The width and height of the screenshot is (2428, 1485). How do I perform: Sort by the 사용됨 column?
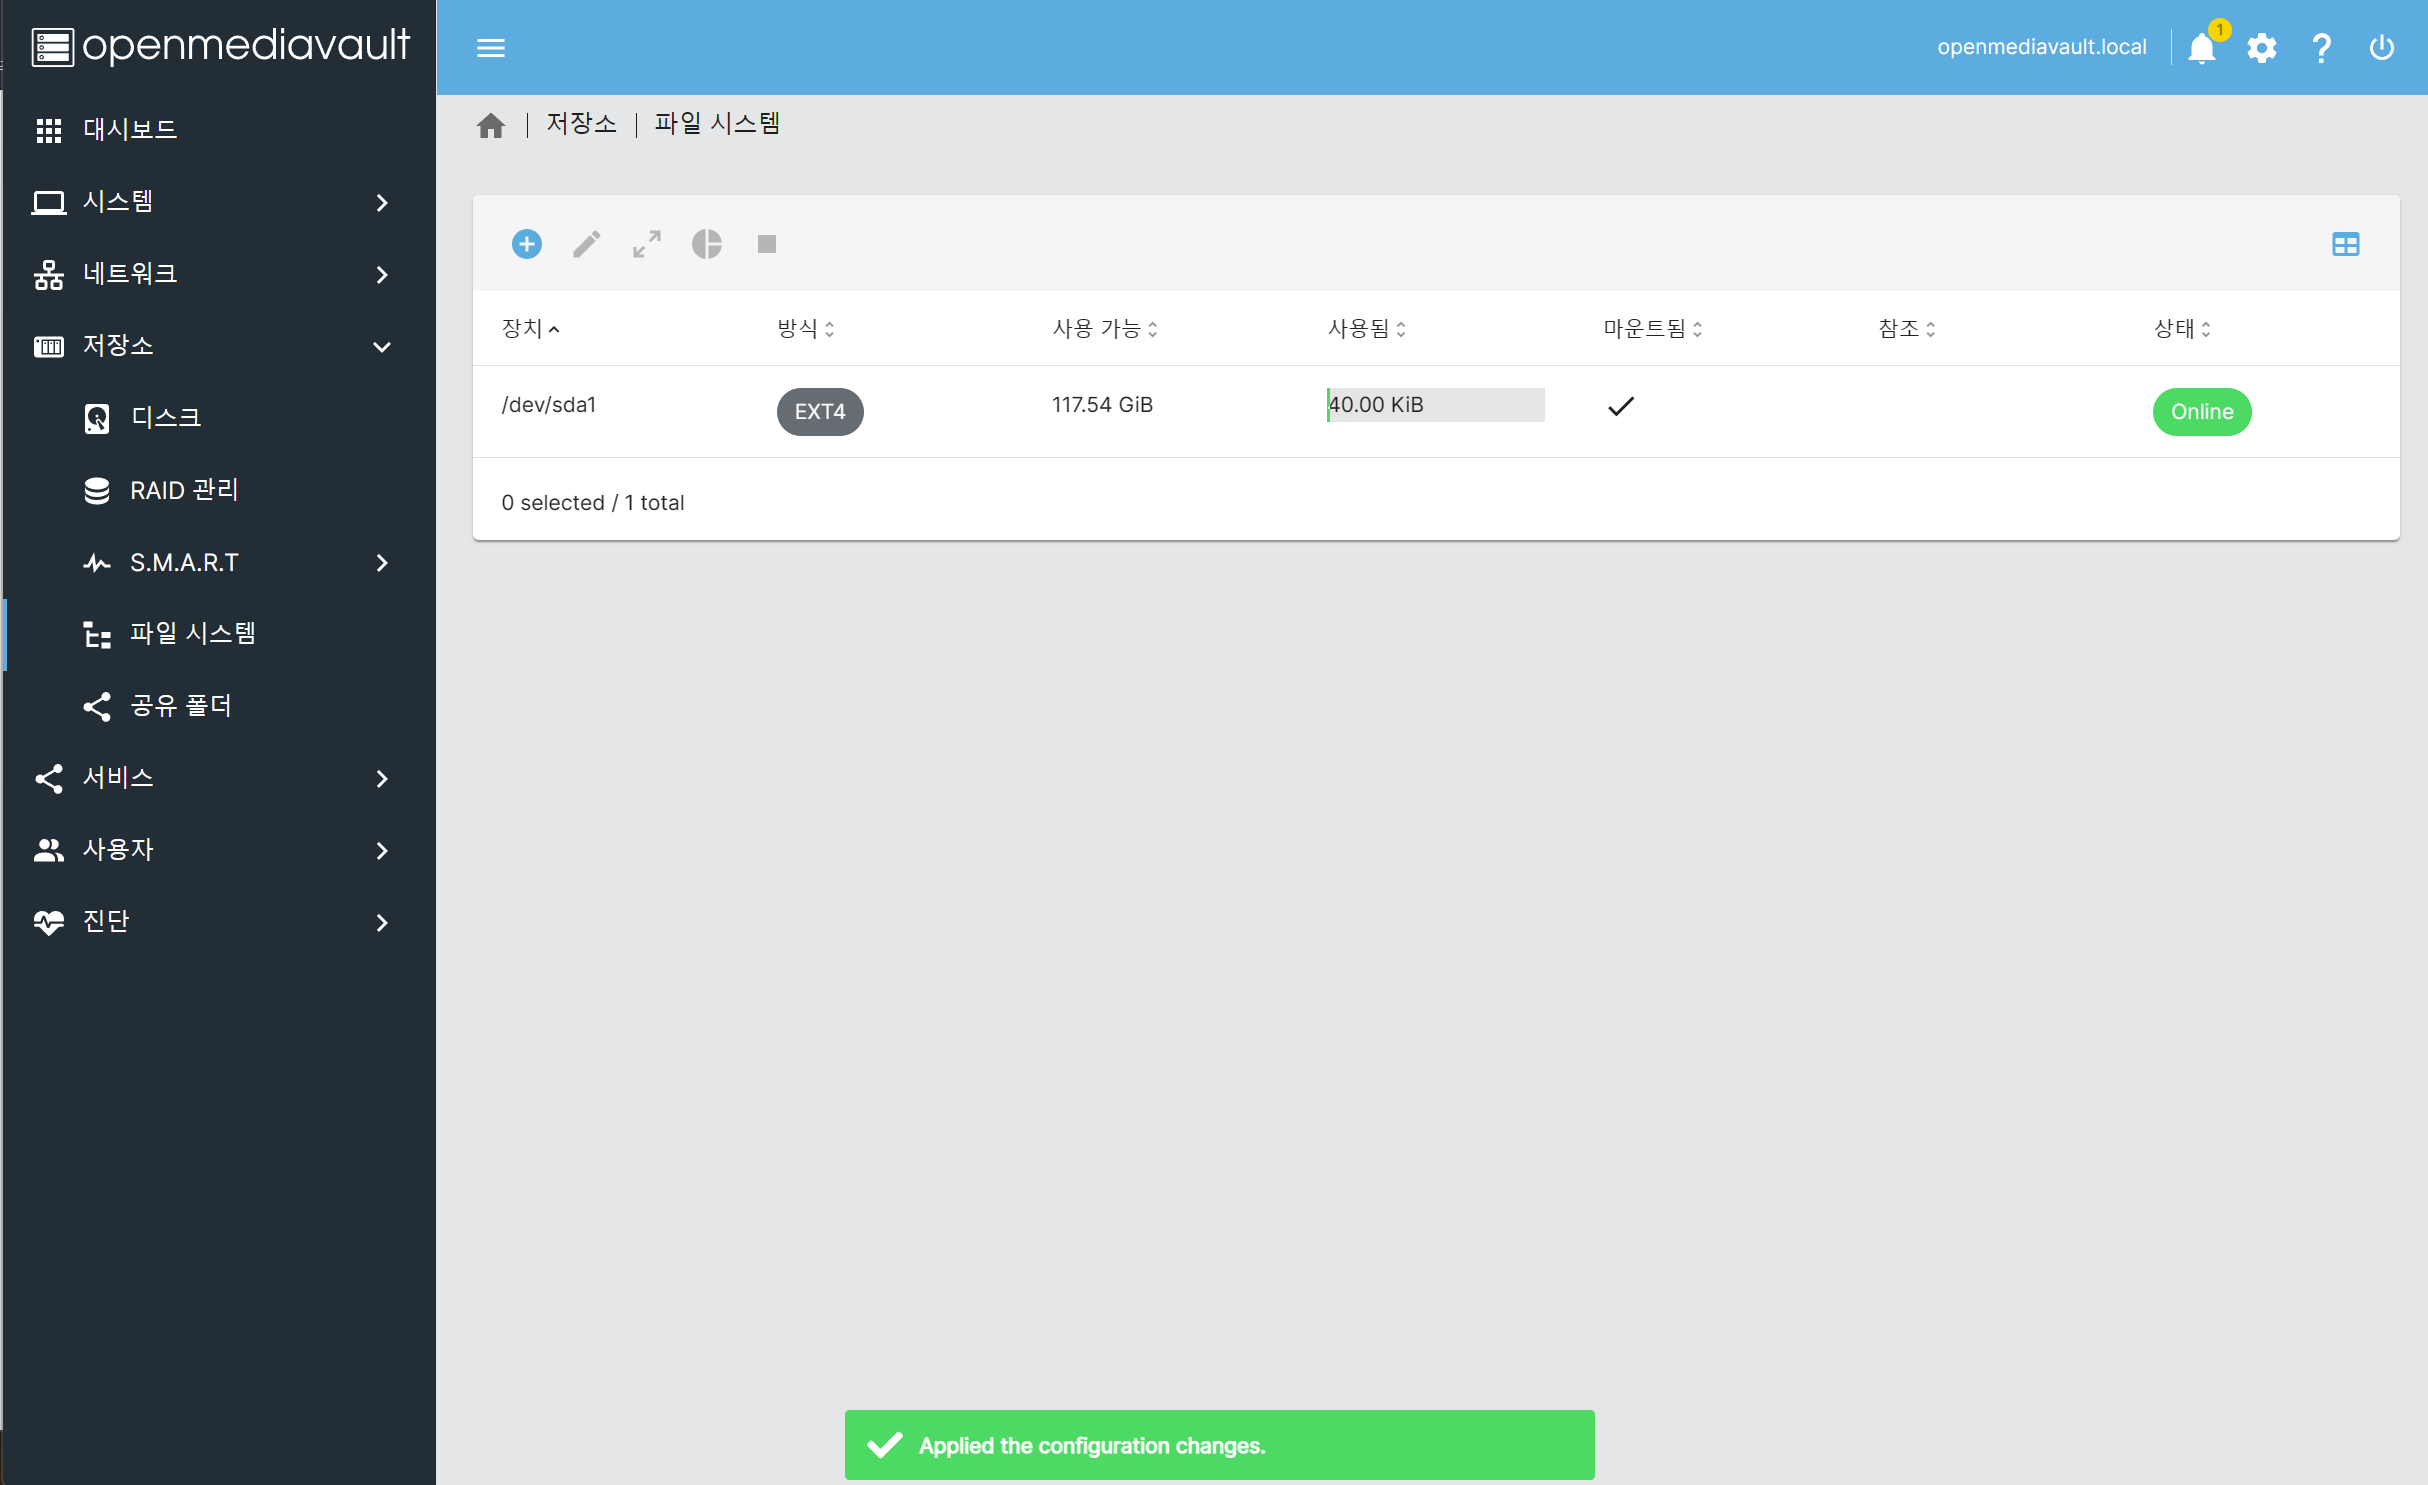pyautogui.click(x=1367, y=328)
